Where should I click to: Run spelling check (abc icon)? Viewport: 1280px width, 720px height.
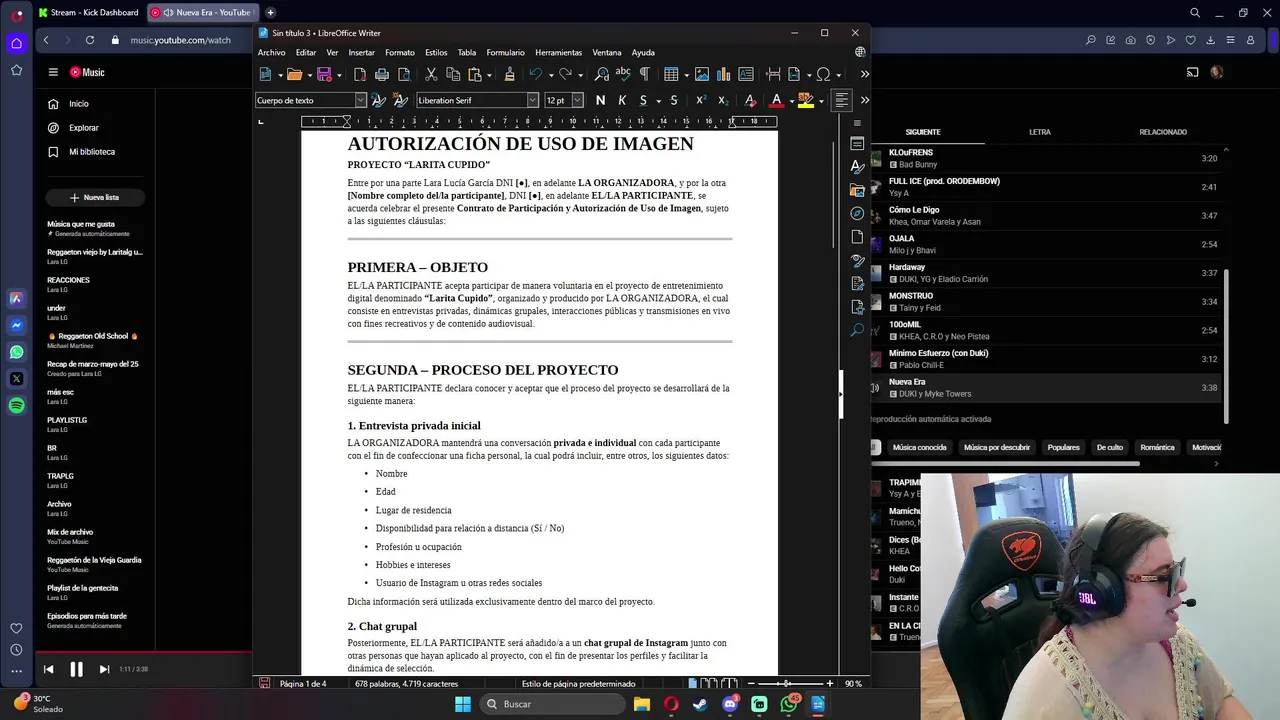(x=623, y=74)
